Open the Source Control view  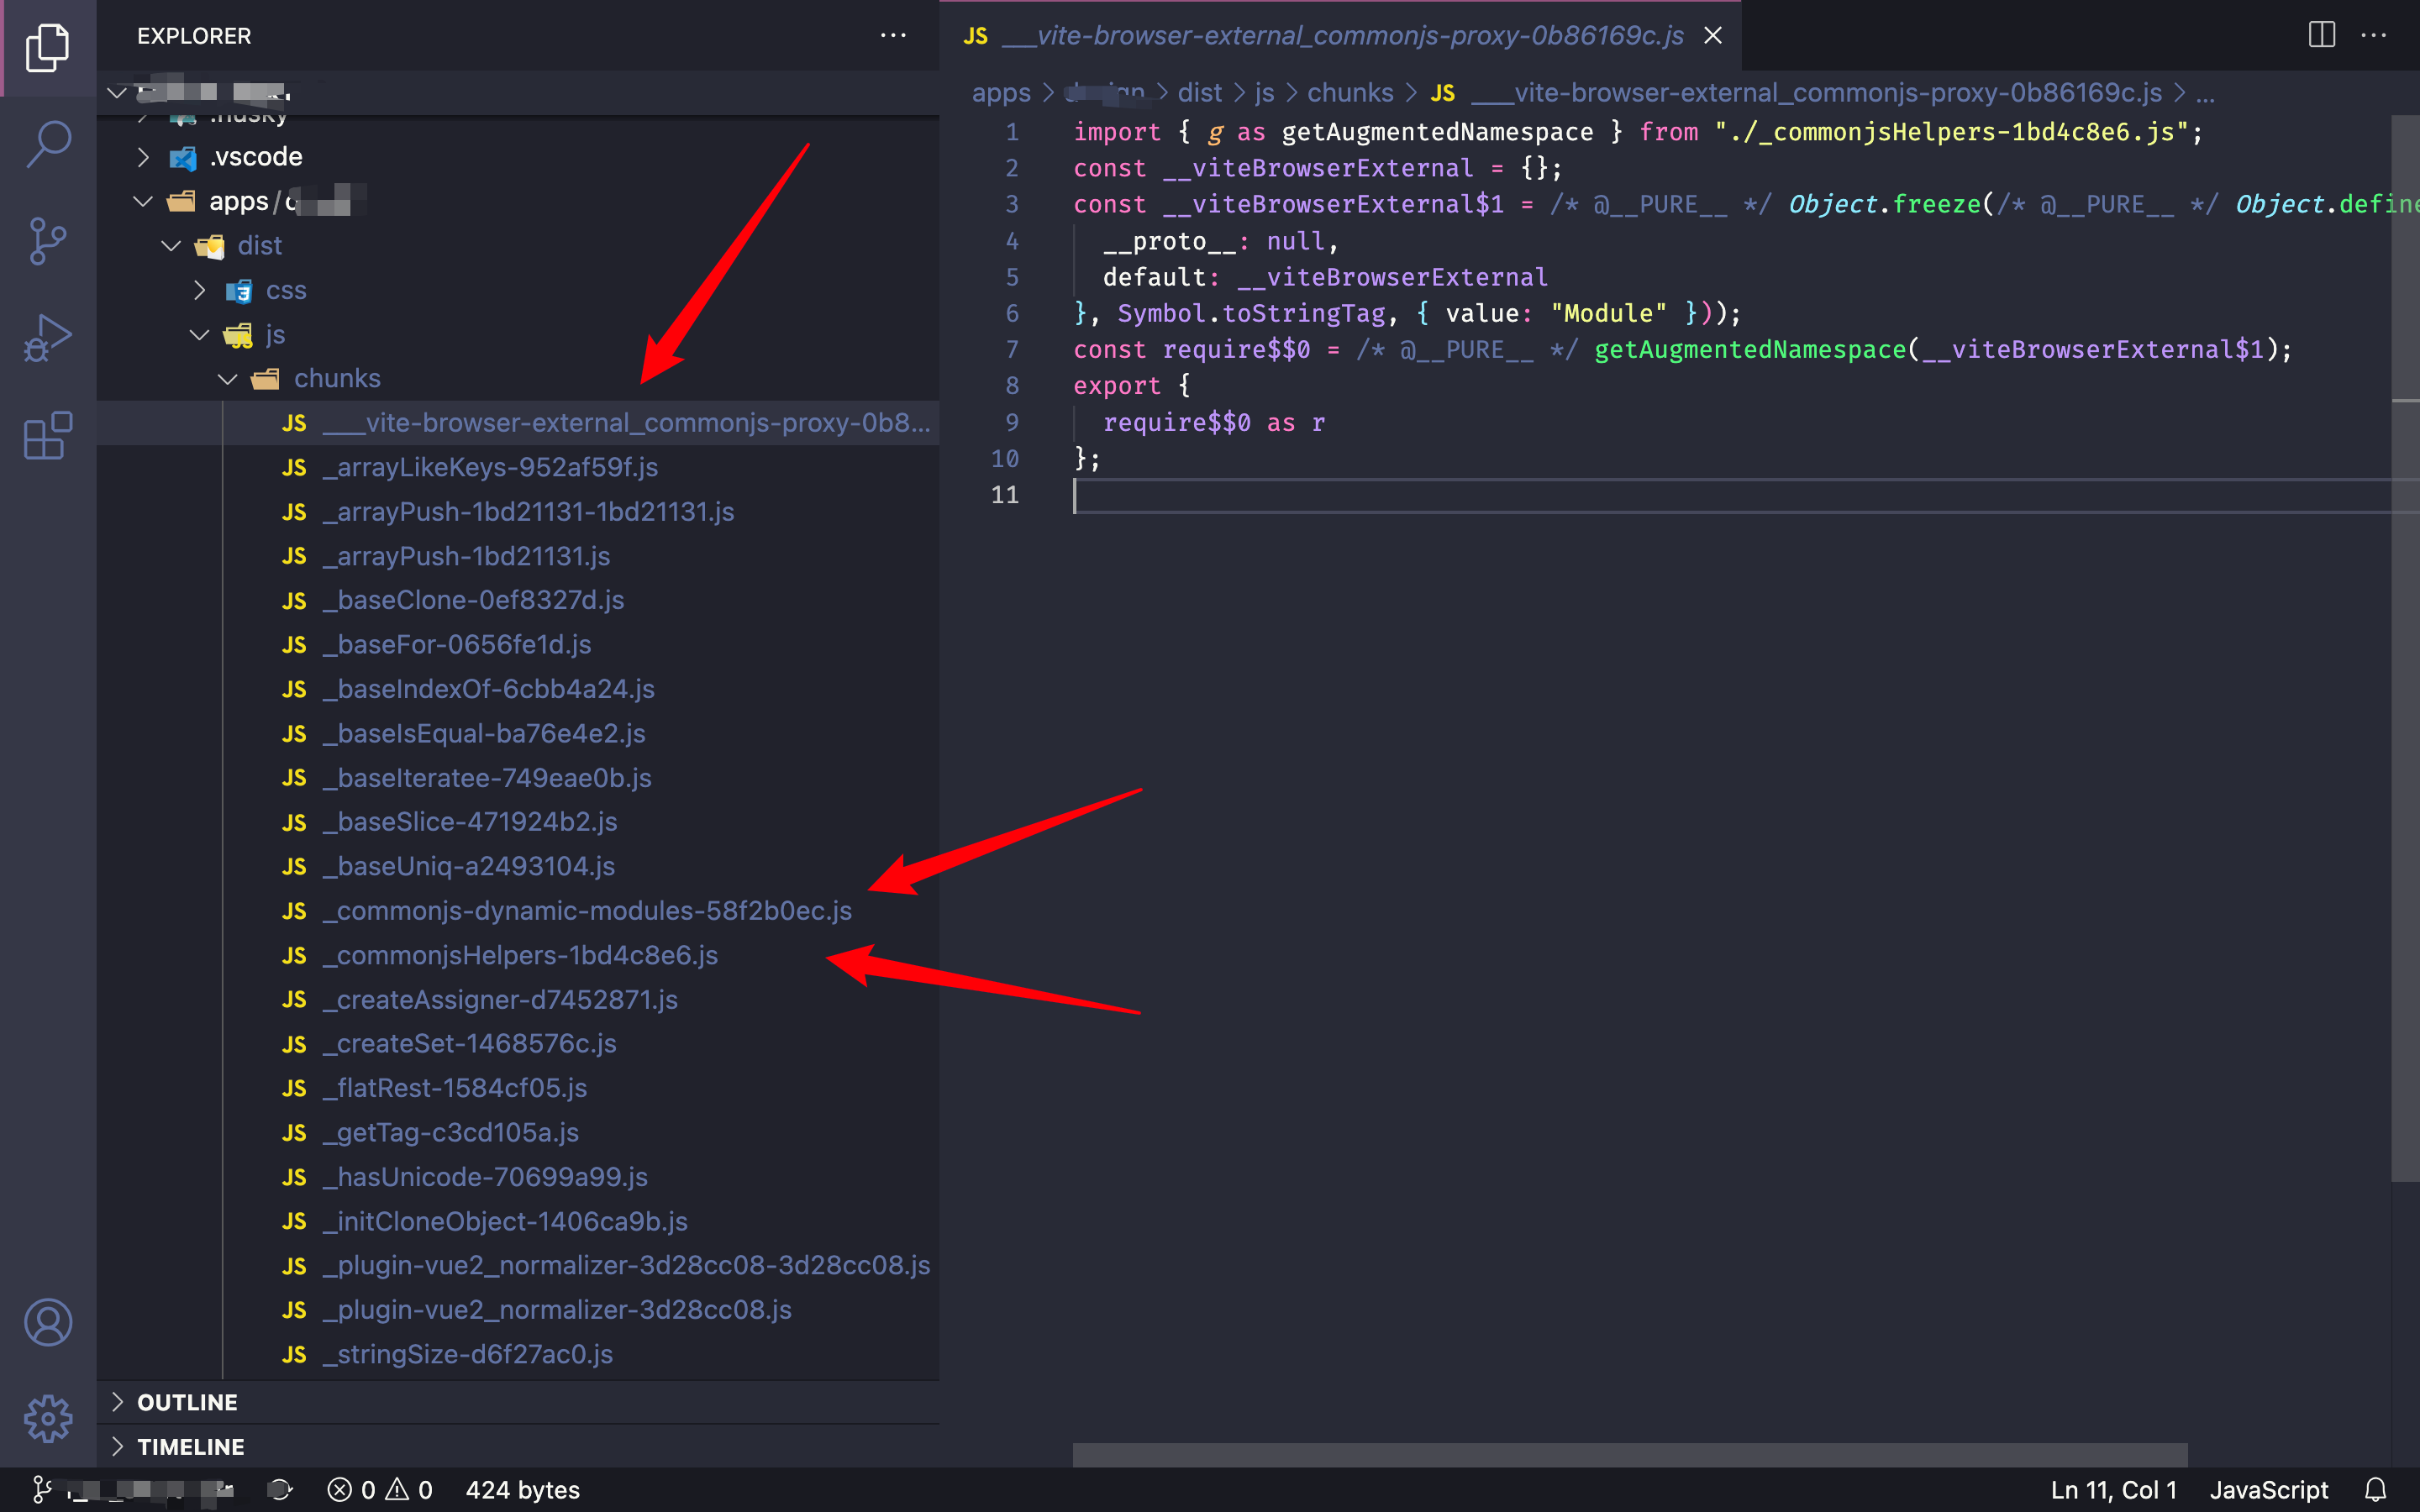pos(47,240)
